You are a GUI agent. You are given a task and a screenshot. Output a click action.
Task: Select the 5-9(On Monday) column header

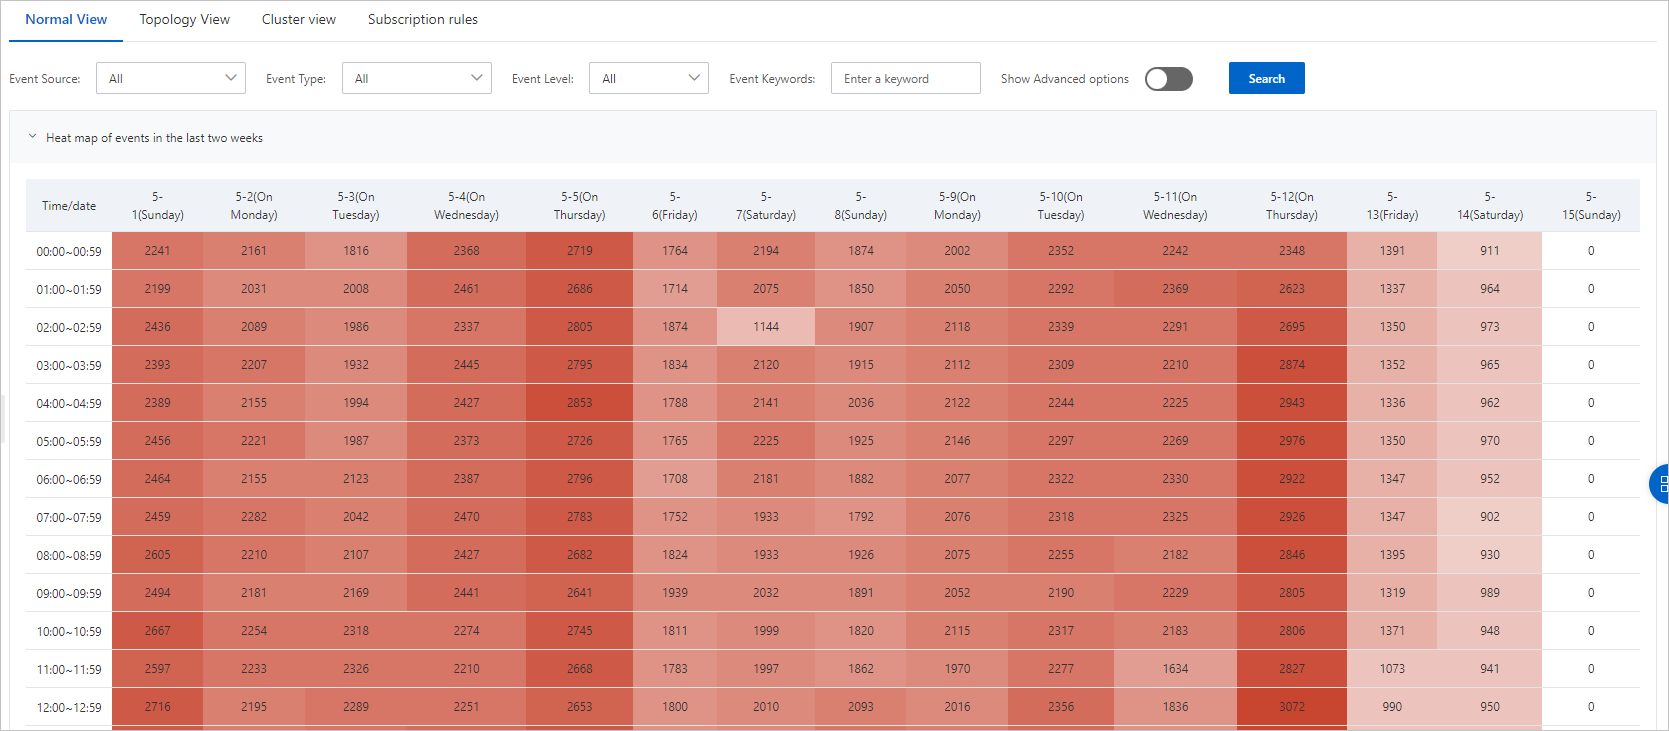pos(957,206)
